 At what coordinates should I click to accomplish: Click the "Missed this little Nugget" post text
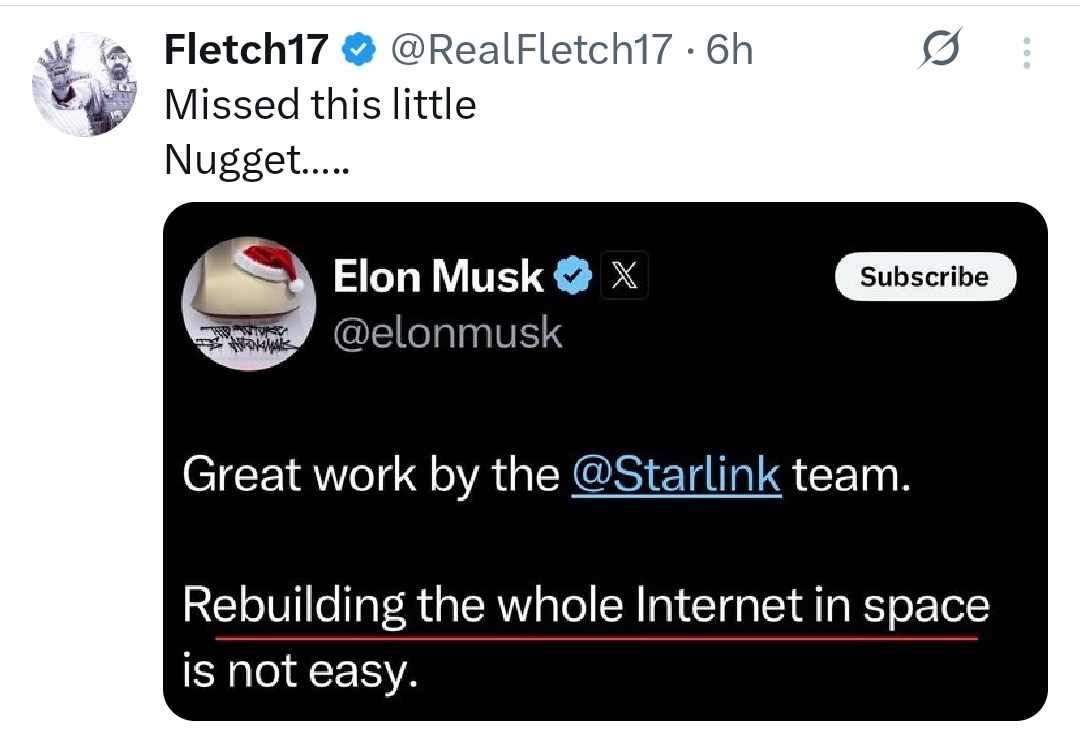pos(320,105)
